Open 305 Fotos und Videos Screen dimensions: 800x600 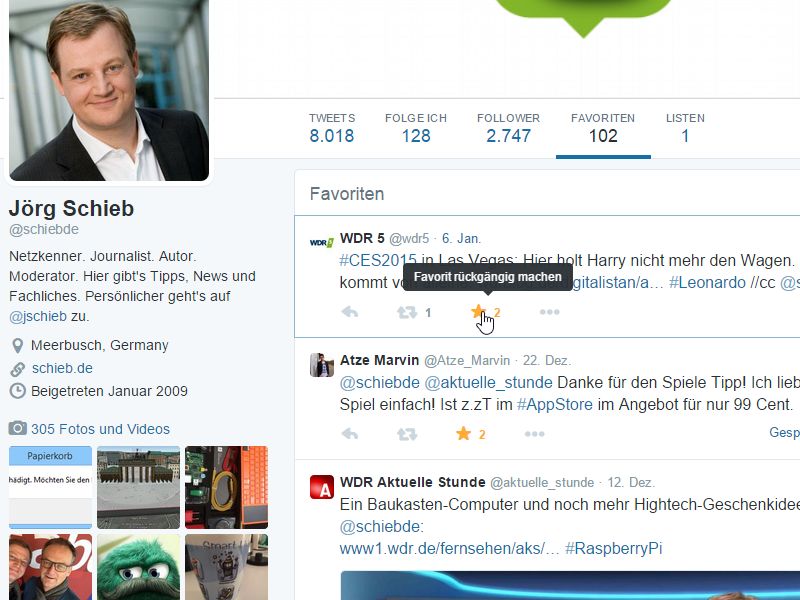click(x=101, y=429)
